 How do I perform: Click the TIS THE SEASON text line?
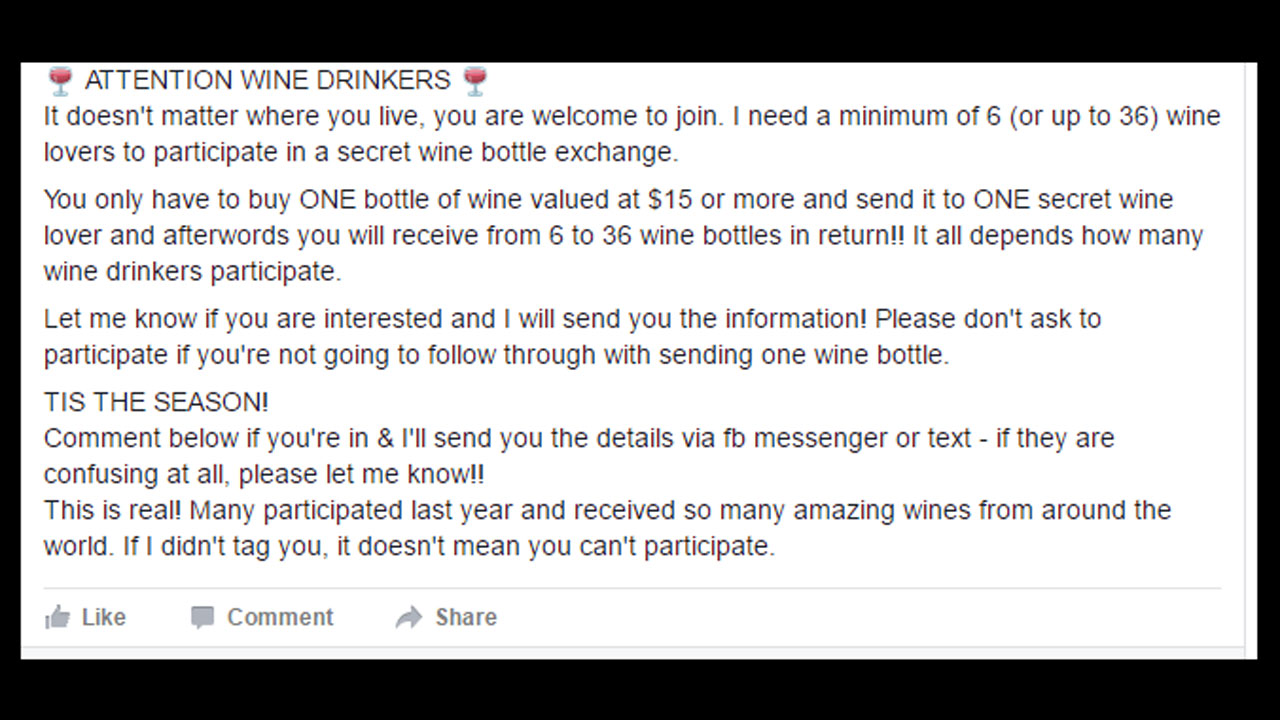point(156,401)
